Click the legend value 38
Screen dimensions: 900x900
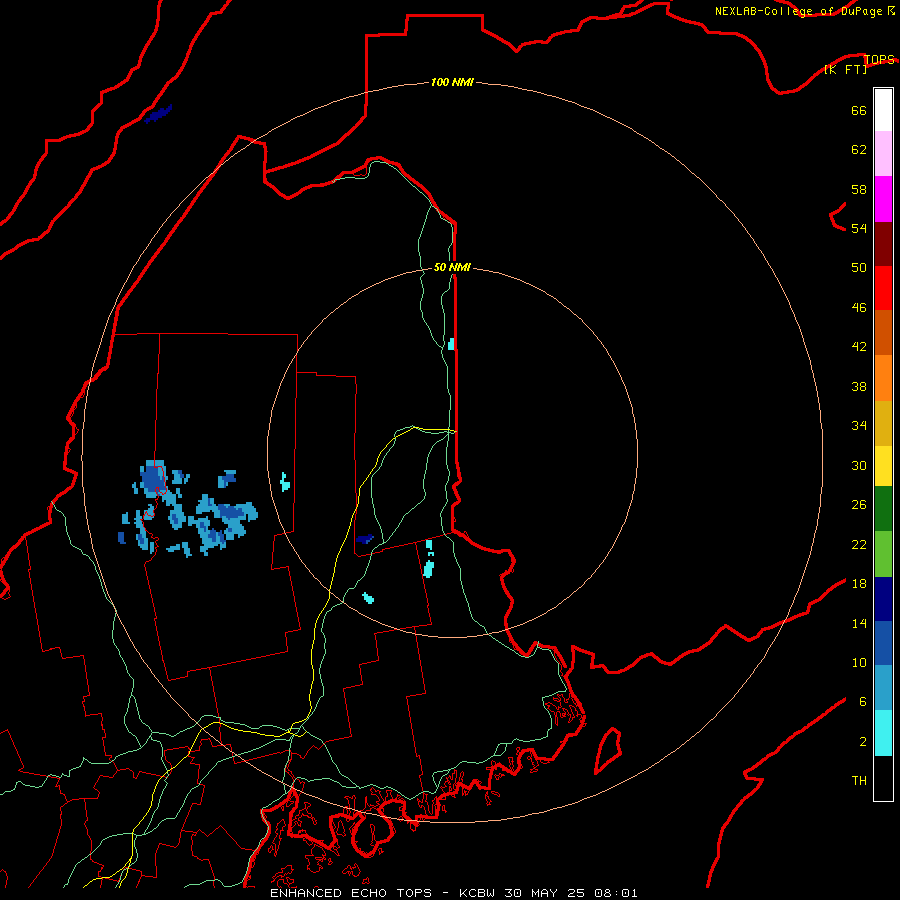(859, 386)
